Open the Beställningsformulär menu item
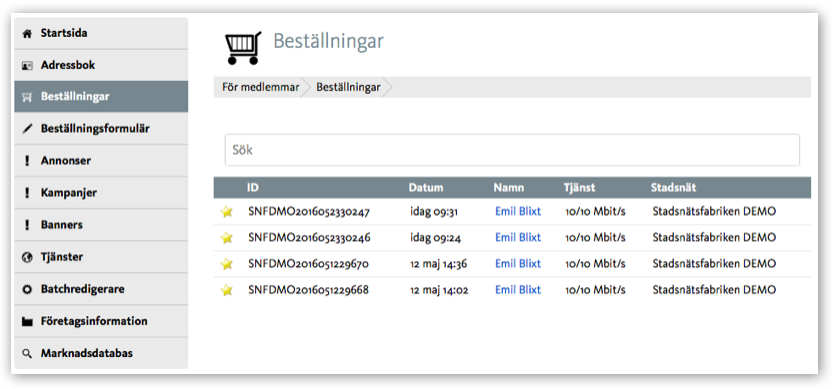This screenshot has width=838, height=389. pos(101,129)
